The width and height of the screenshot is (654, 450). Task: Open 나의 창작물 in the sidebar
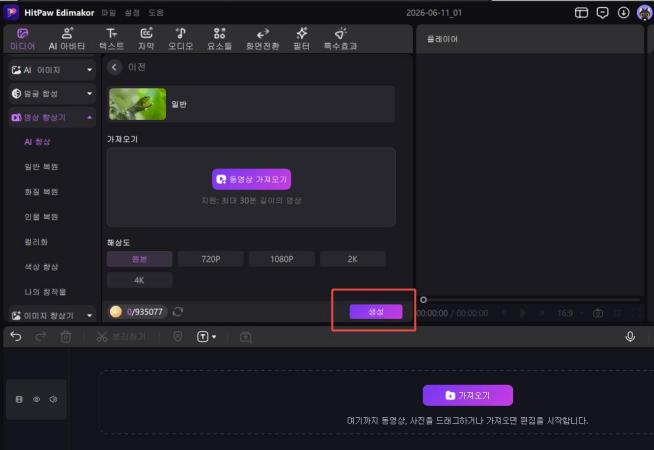click(x=45, y=292)
